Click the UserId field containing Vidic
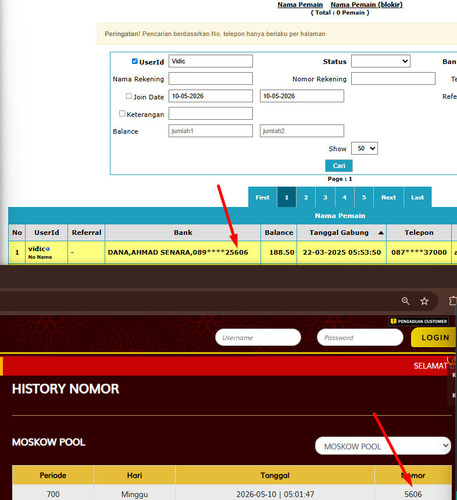Viewport: 457px width, 500px height. point(210,61)
